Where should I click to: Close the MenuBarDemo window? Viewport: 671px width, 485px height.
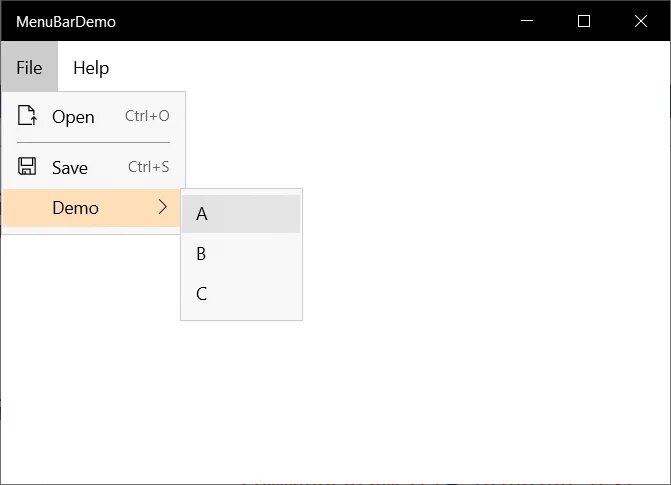point(641,21)
